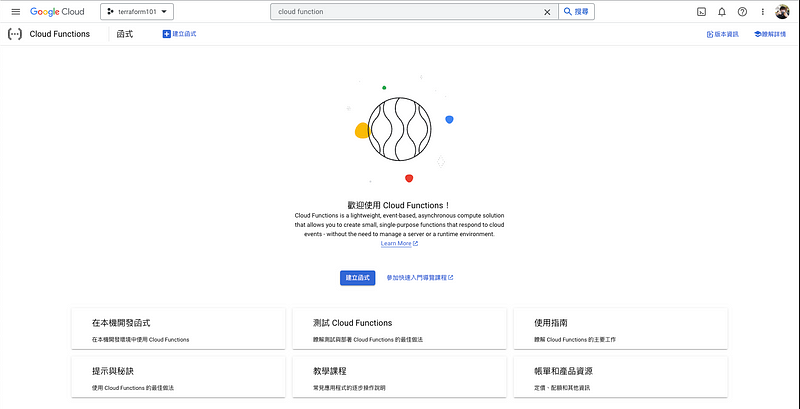The height and width of the screenshot is (409, 800).
Task: Open the 教學課程 card
Action: 399,377
